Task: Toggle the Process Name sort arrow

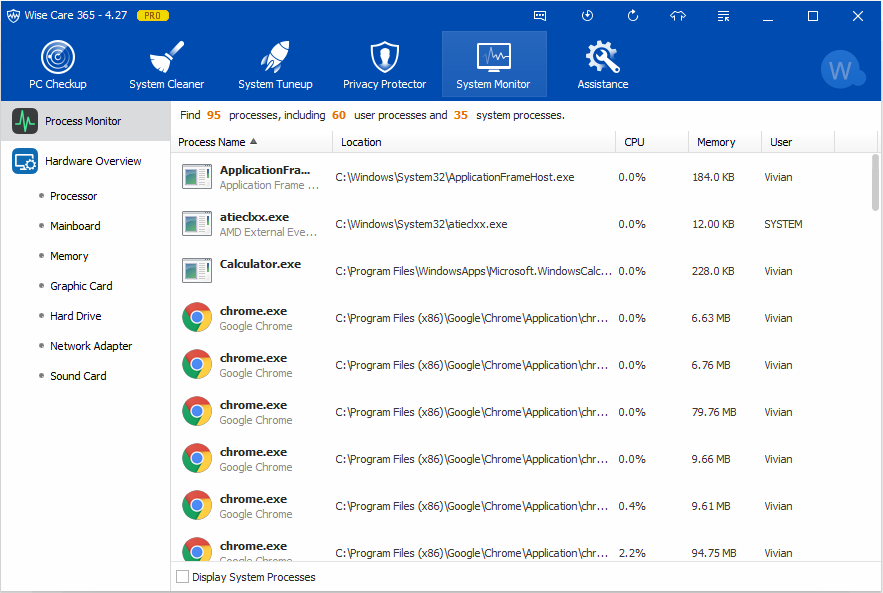Action: (253, 141)
